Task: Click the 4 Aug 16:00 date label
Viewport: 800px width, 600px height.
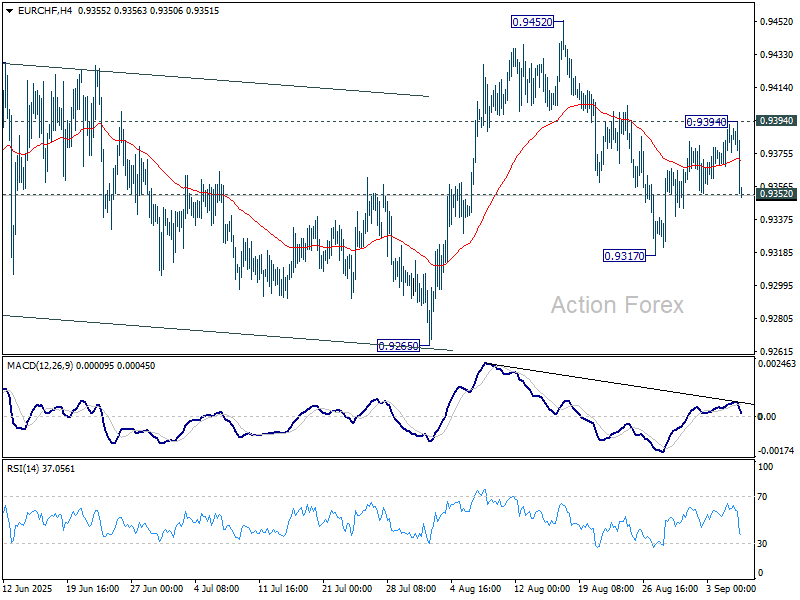Action: 475,589
